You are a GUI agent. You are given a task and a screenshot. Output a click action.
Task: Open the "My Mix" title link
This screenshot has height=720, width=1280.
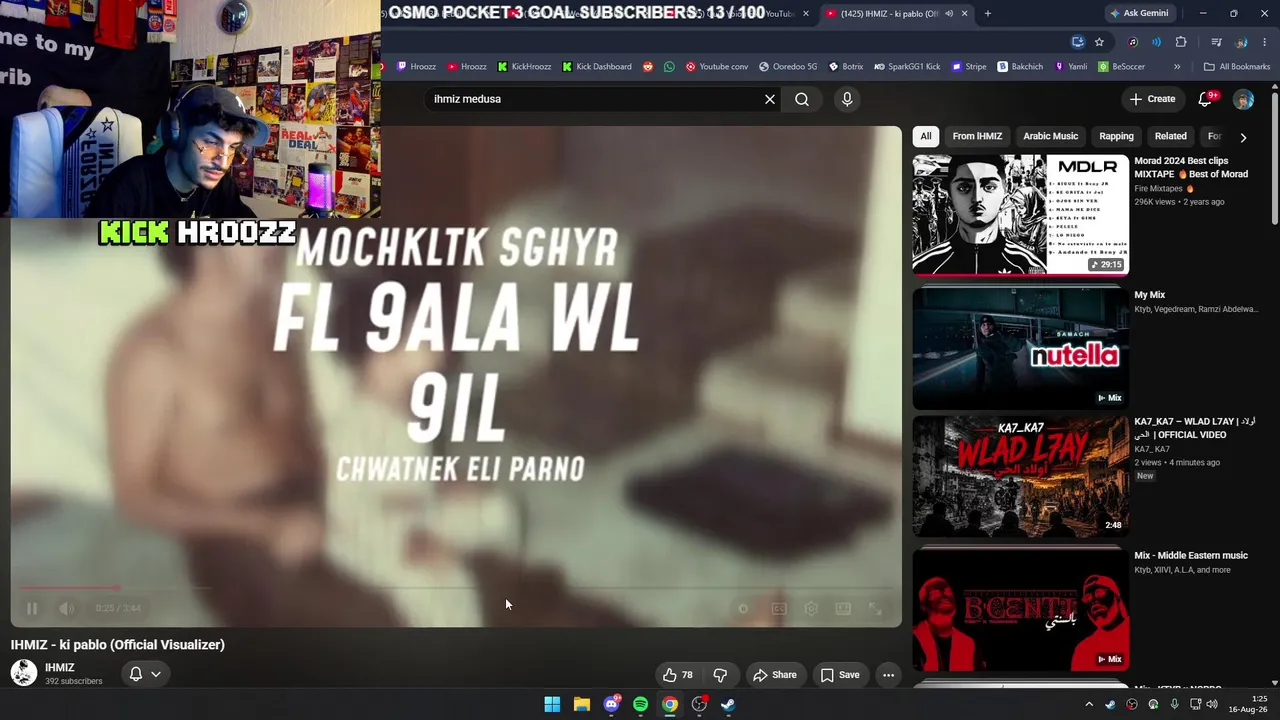click(x=1150, y=295)
